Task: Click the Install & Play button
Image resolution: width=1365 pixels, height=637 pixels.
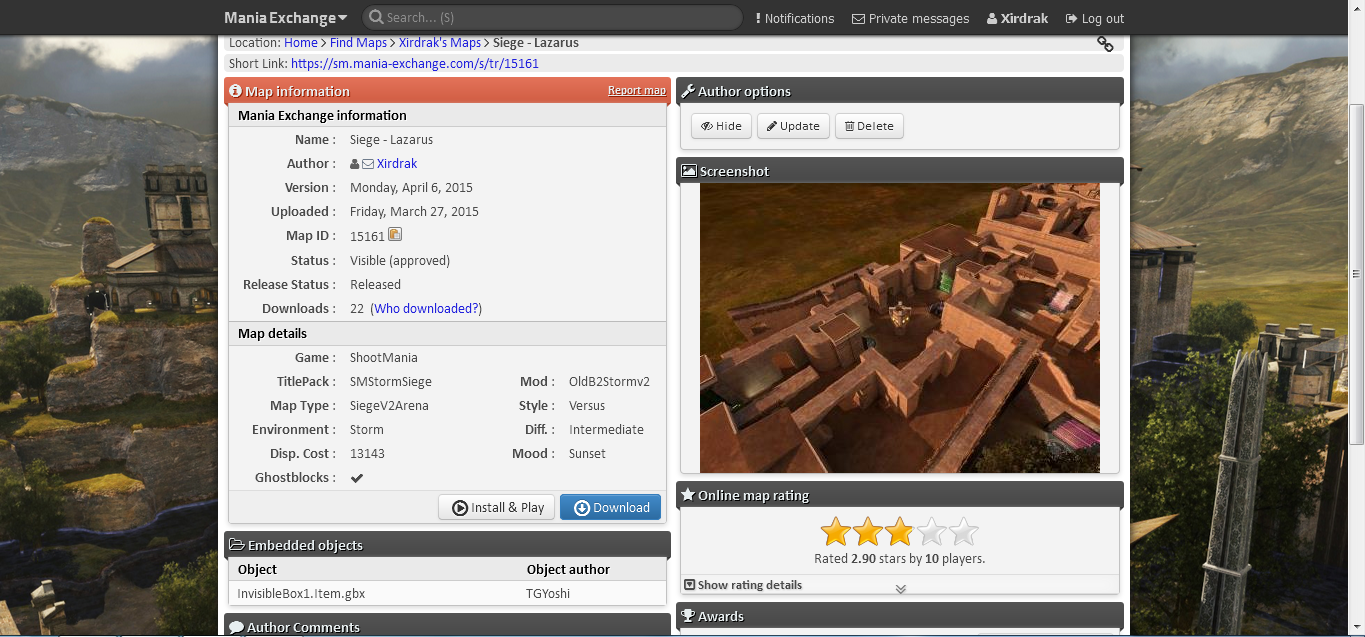Action: (496, 507)
